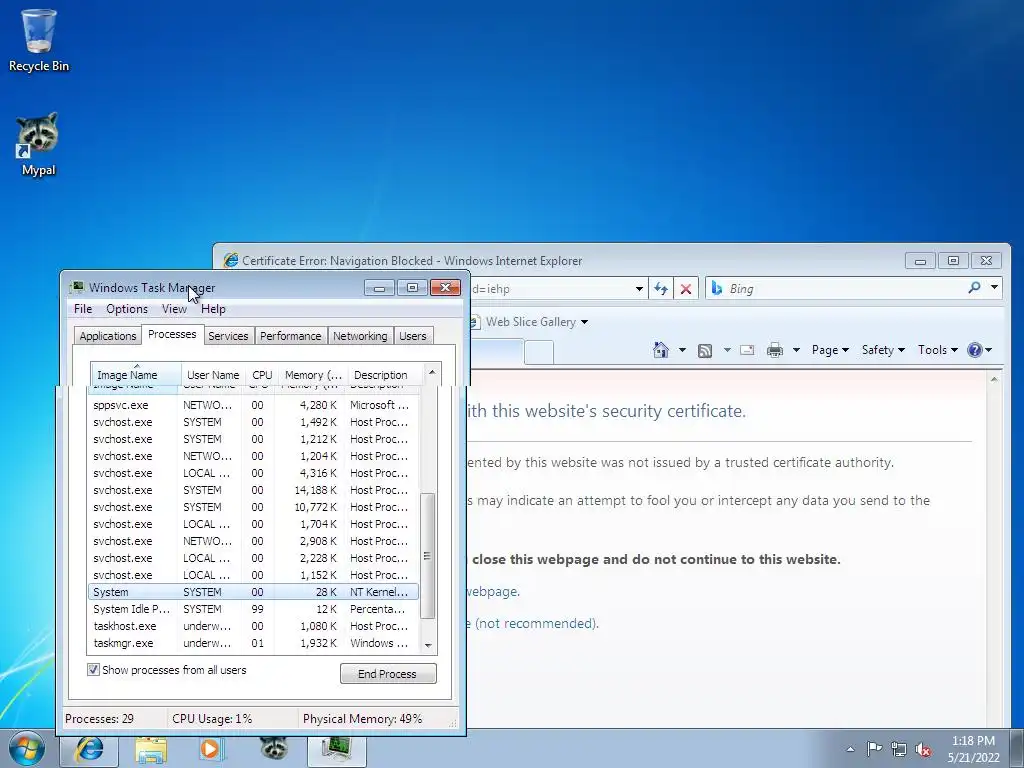Click the red Stop X icon in IE address bar

(x=686, y=289)
